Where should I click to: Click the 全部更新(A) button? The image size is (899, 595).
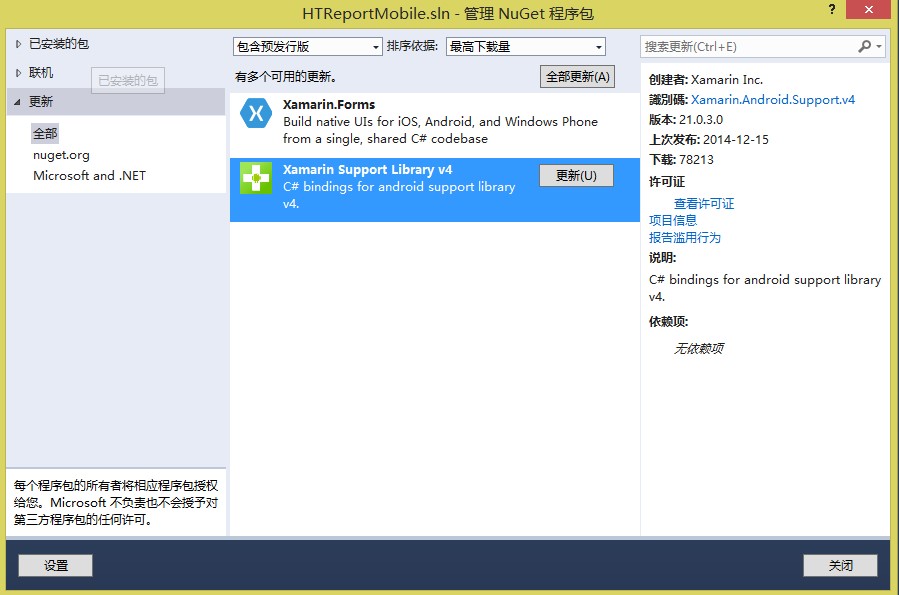click(x=577, y=77)
